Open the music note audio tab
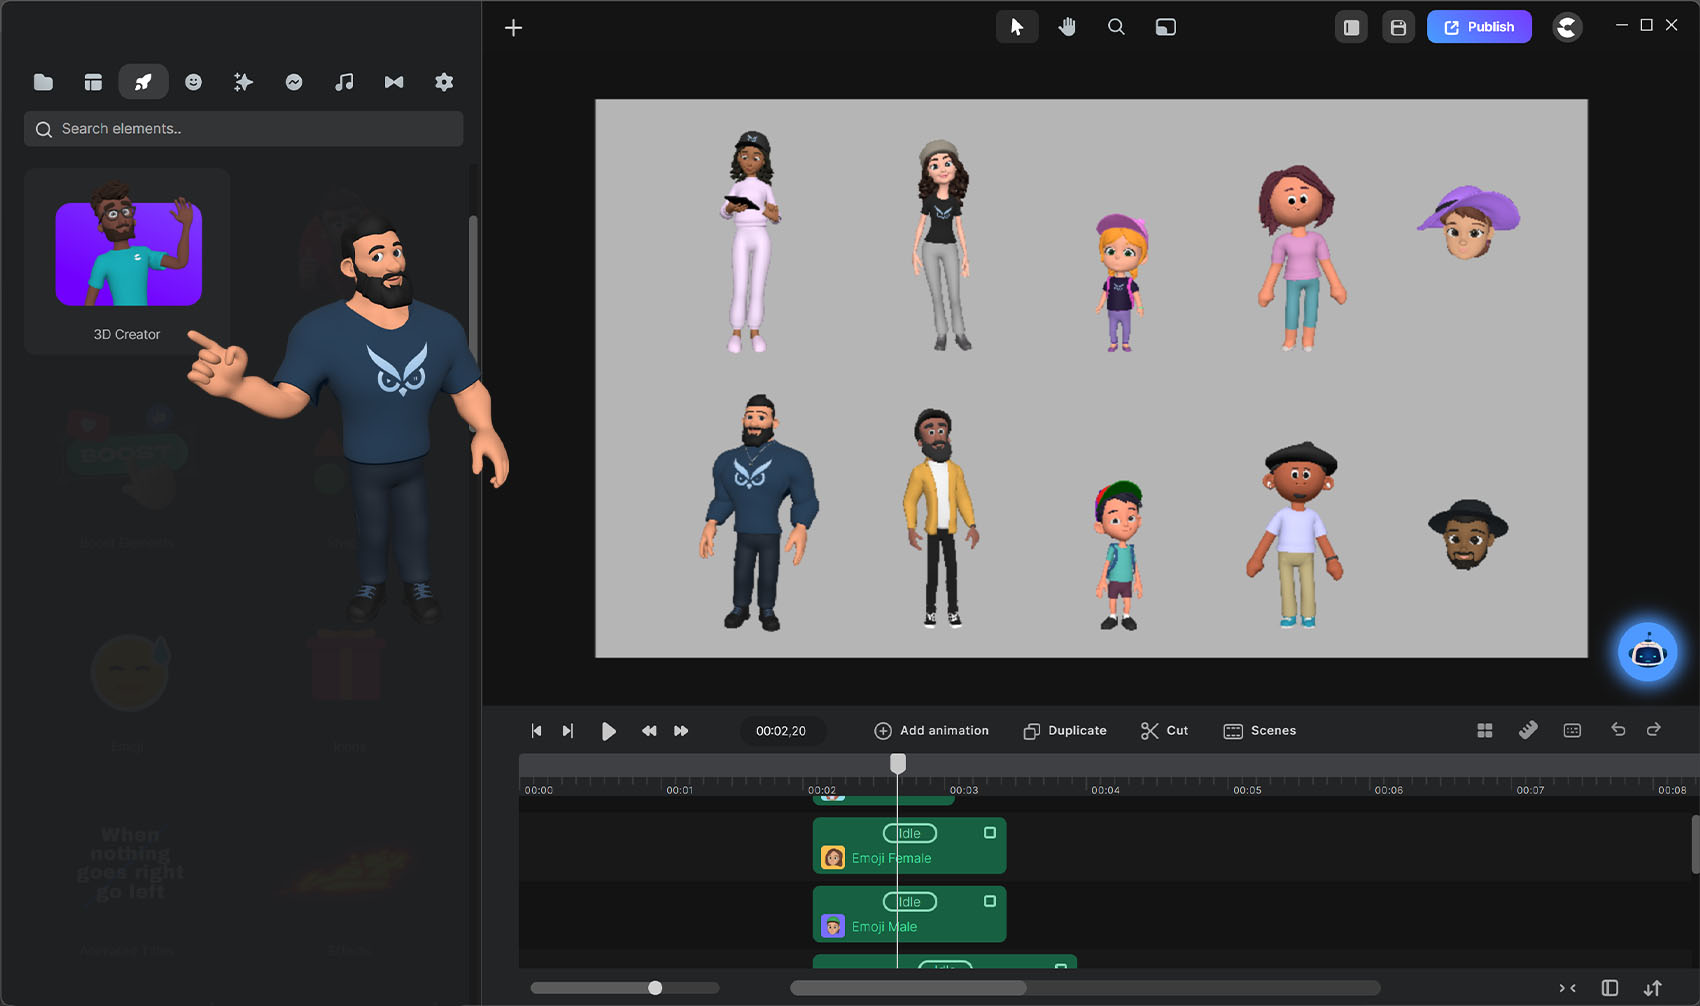 click(x=344, y=82)
